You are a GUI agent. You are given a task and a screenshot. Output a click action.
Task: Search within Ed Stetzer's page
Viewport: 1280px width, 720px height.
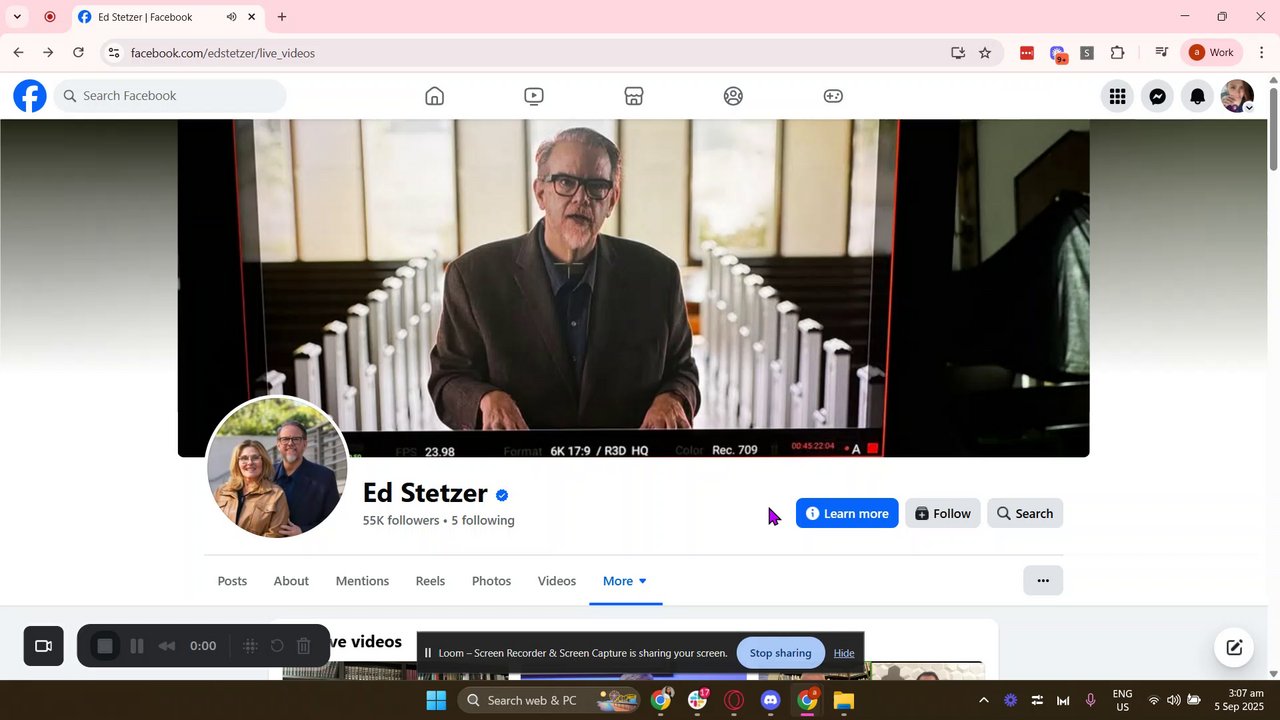1025,513
